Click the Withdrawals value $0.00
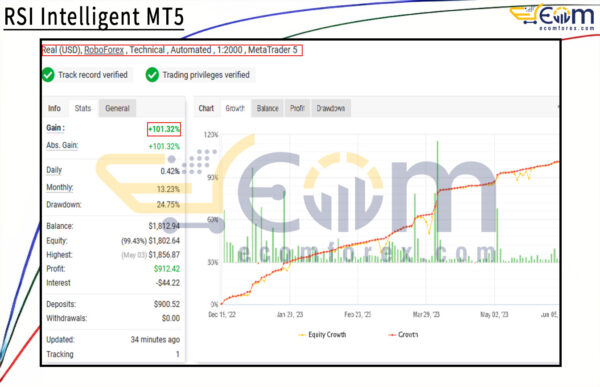Viewport: 600px width, 387px height. click(171, 318)
